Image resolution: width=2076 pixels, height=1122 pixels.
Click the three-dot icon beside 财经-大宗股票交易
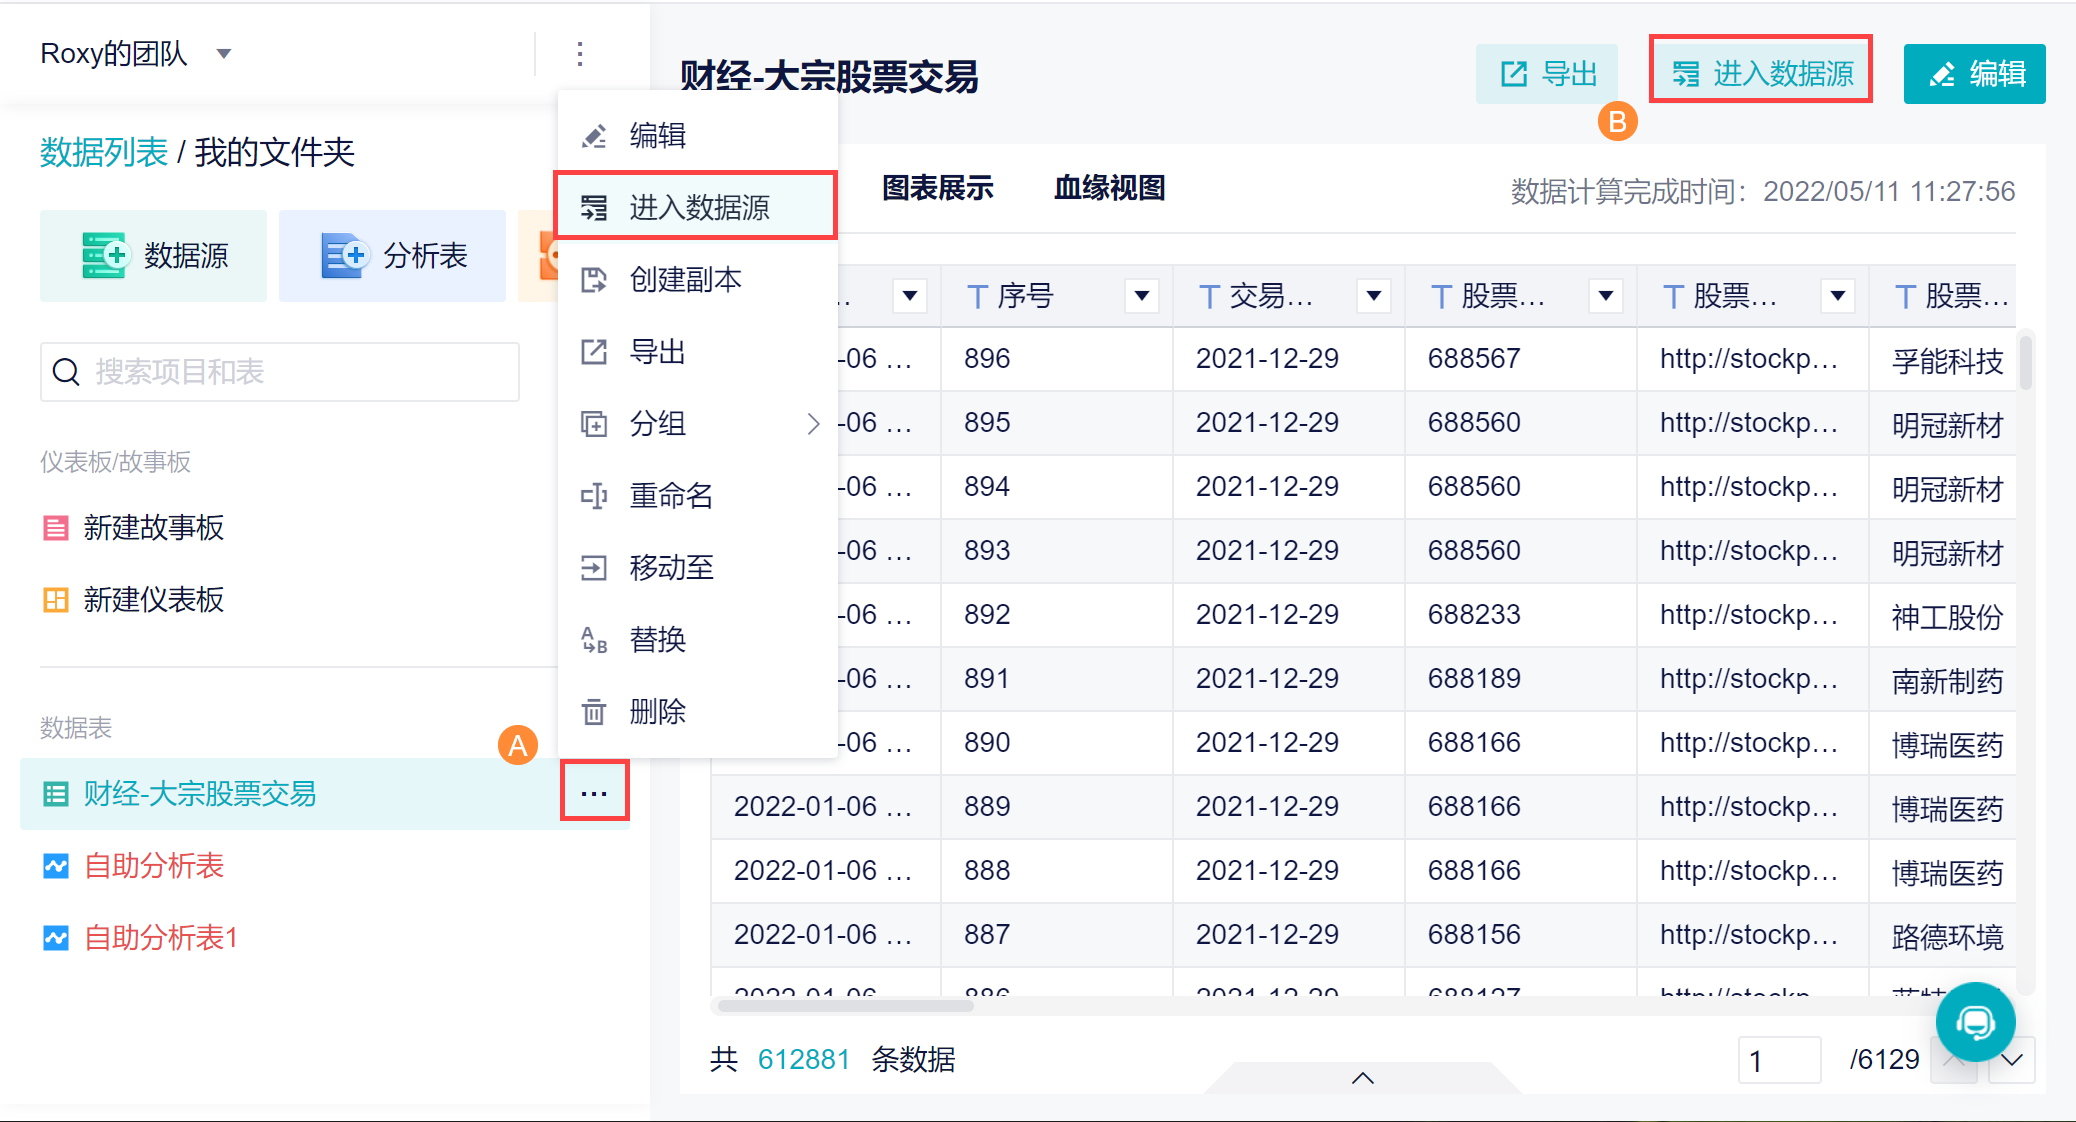pyautogui.click(x=594, y=793)
